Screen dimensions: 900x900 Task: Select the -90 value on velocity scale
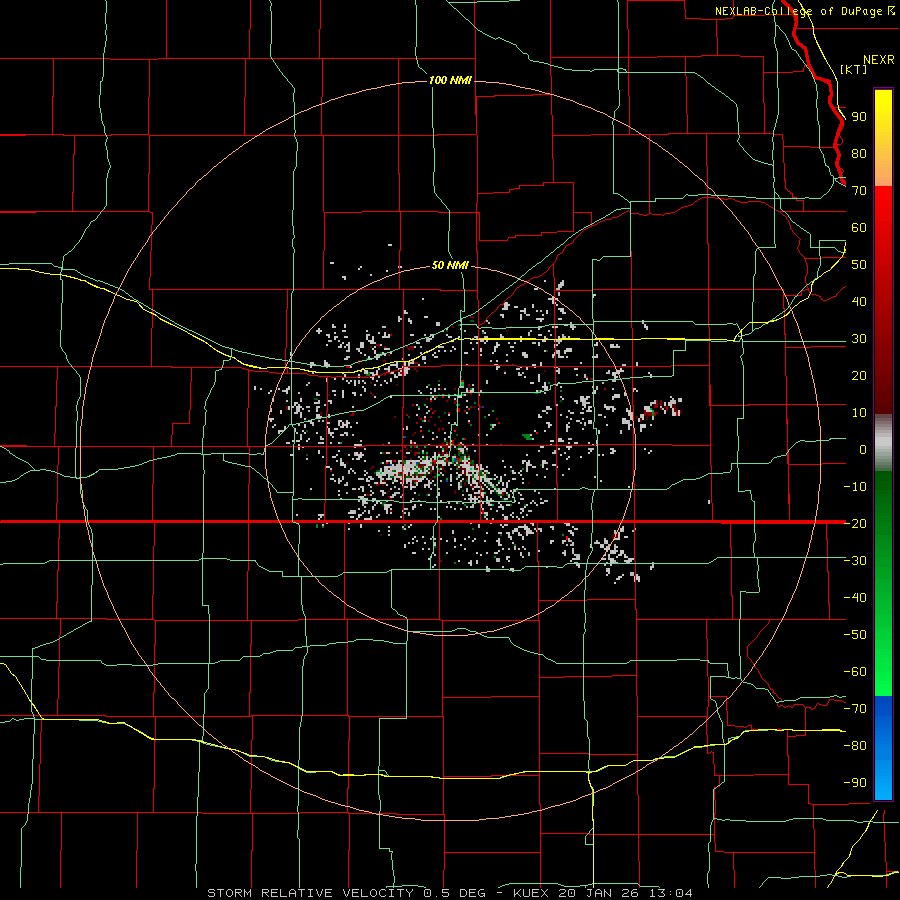coord(855,783)
